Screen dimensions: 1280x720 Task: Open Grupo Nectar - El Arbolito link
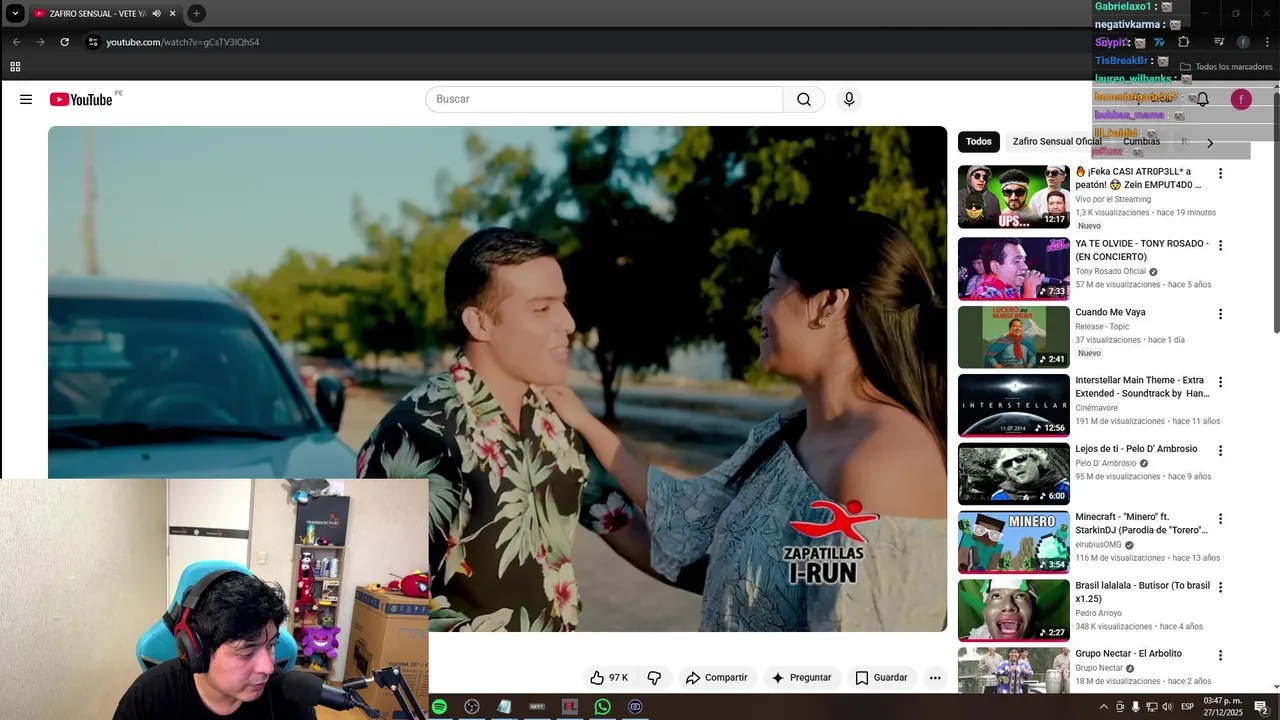1128,654
